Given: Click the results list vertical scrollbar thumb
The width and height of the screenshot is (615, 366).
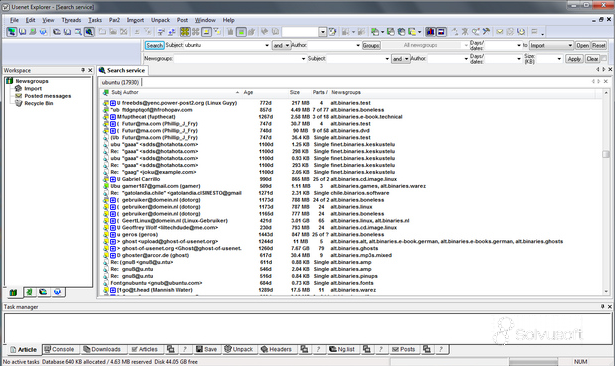Looking at the screenshot, I should click(606, 154).
